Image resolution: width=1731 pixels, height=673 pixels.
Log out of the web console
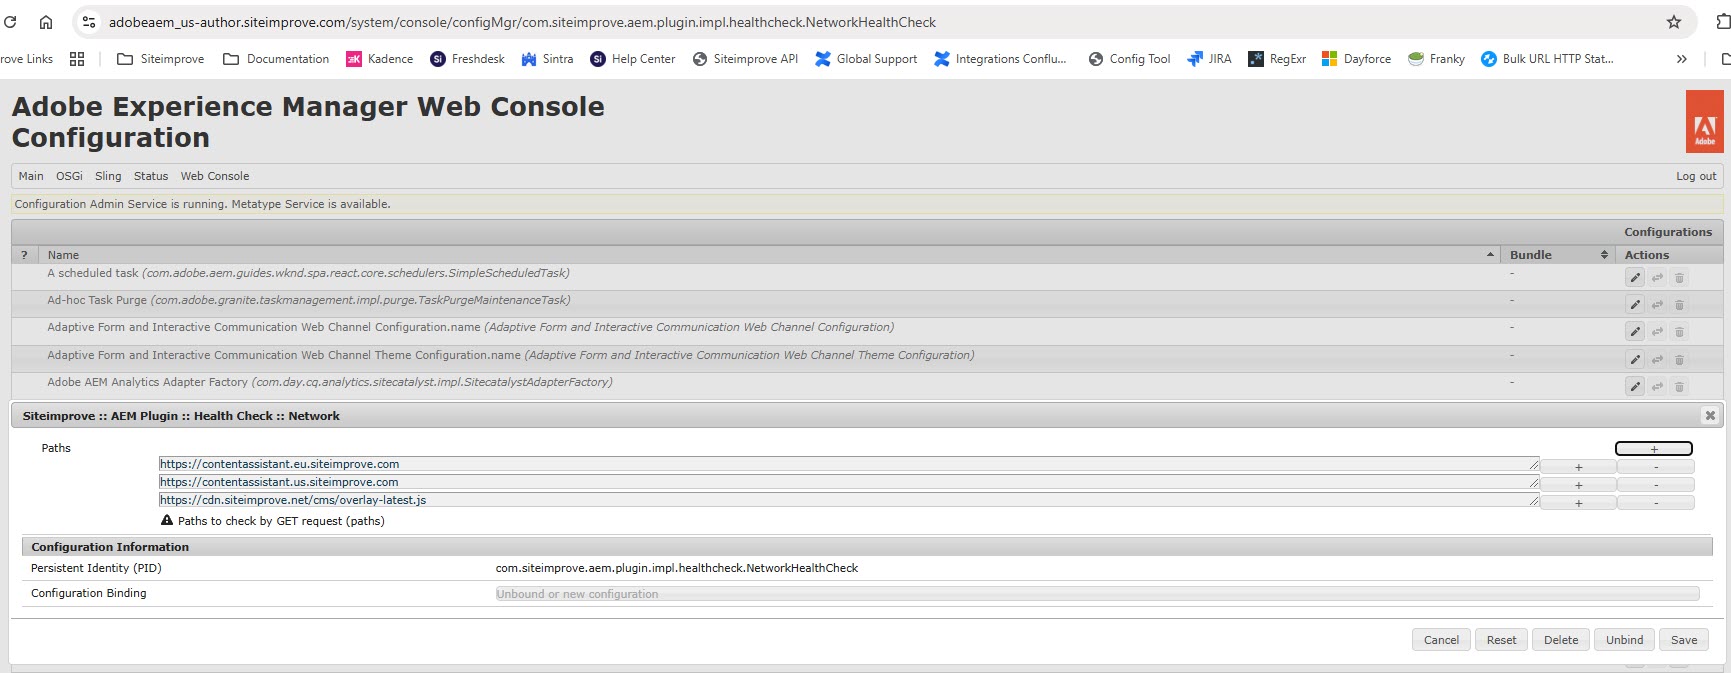[1696, 176]
